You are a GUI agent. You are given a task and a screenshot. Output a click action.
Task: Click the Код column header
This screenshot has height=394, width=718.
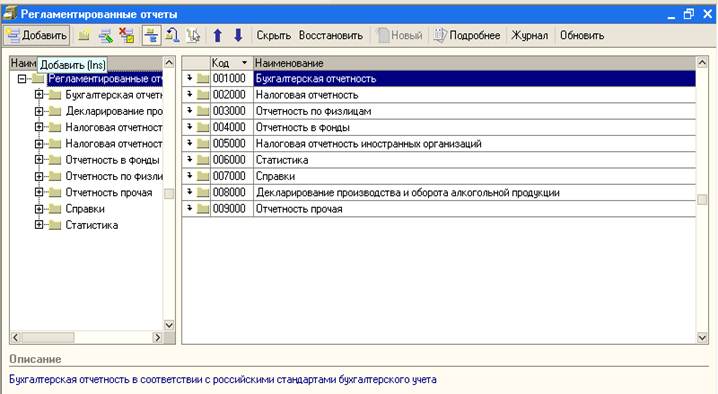click(x=231, y=63)
